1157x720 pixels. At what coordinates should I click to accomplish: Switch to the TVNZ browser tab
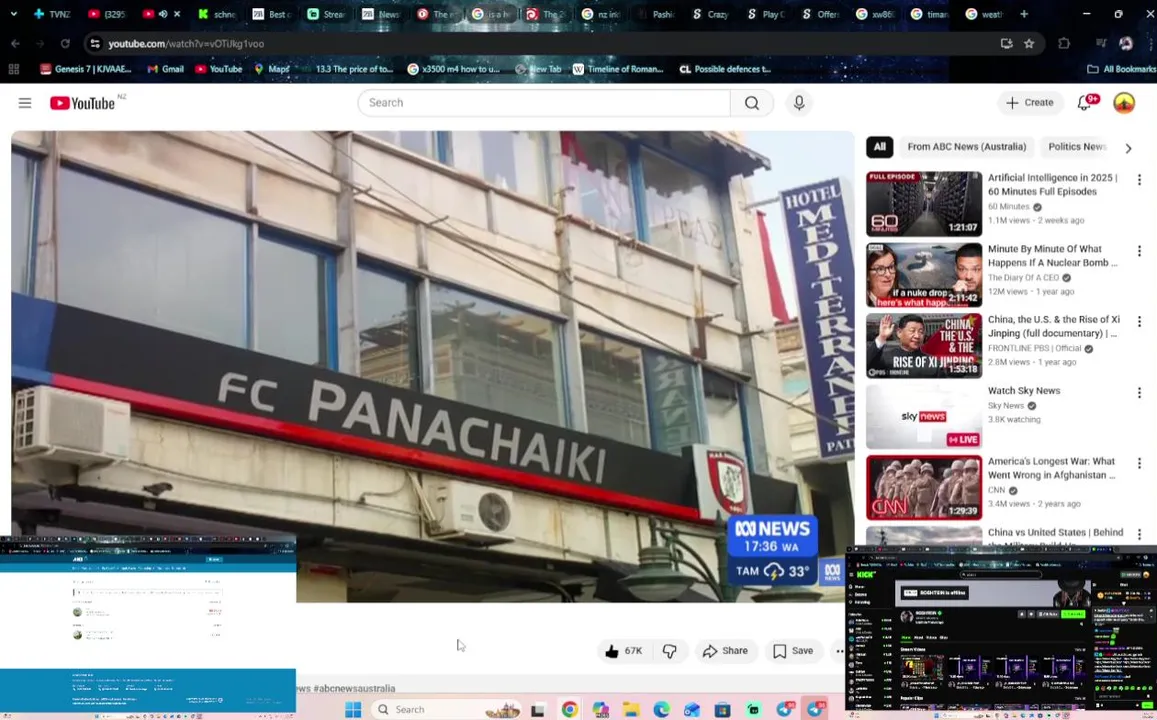click(x=53, y=14)
